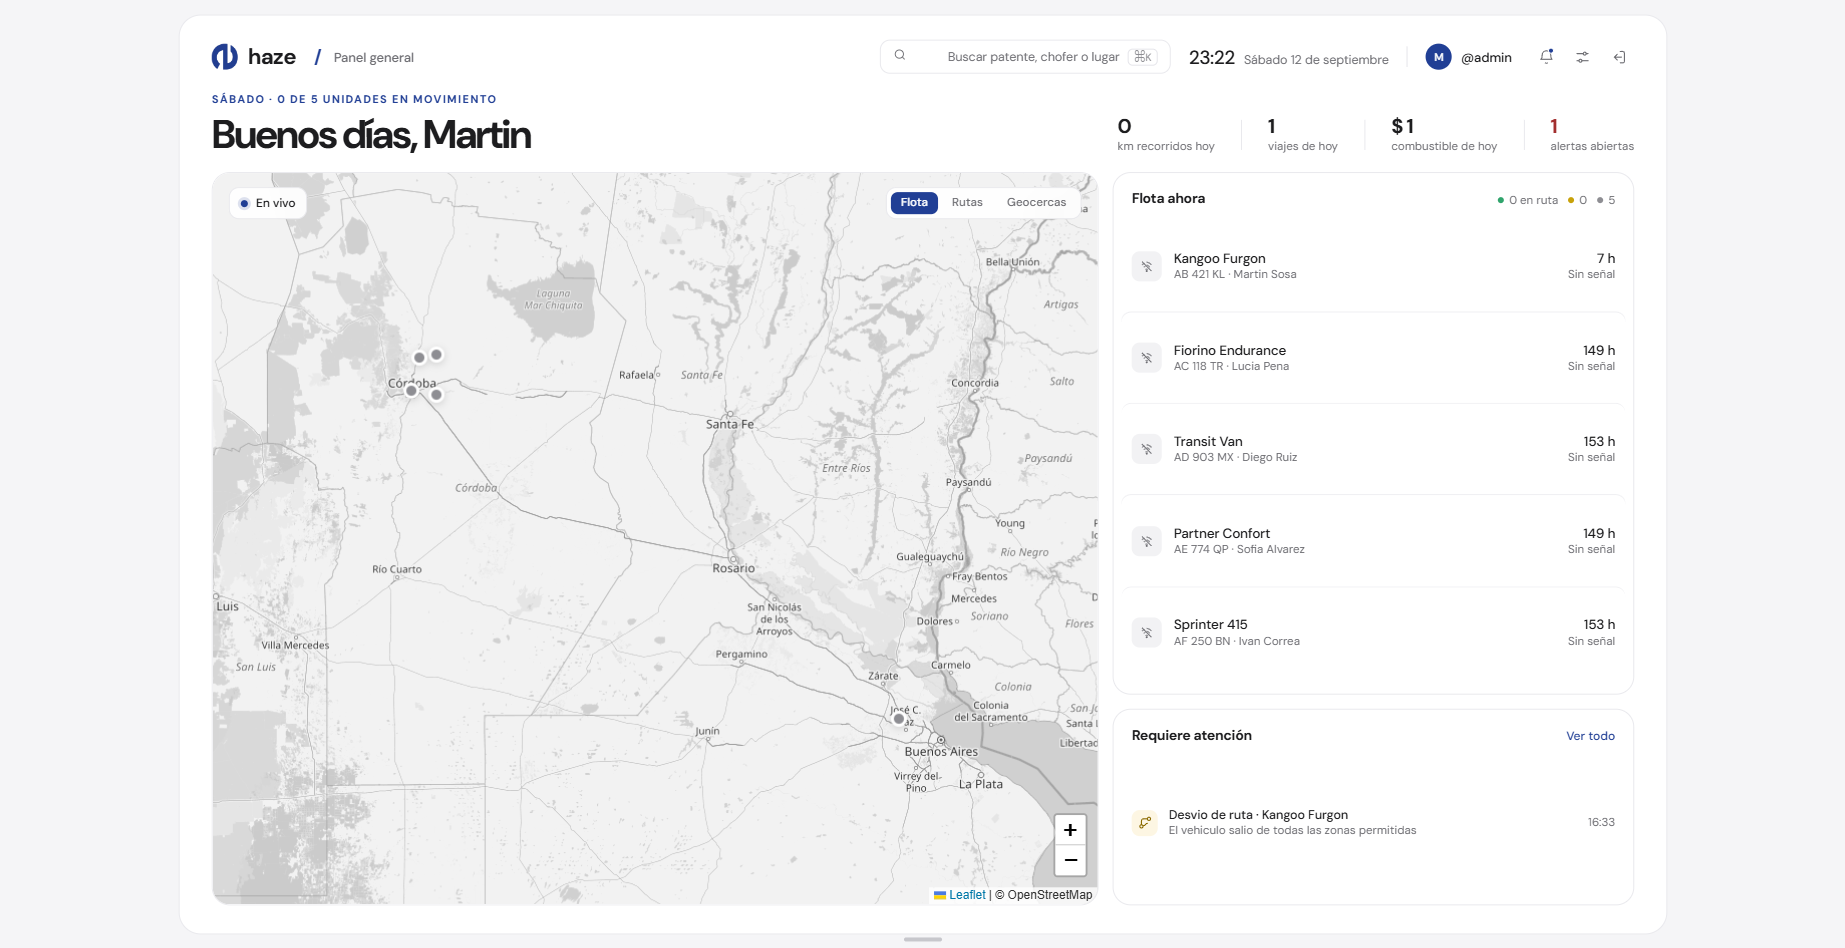Click Sprinter 415 no-signal icon
This screenshot has width=1845, height=948.
click(x=1147, y=632)
